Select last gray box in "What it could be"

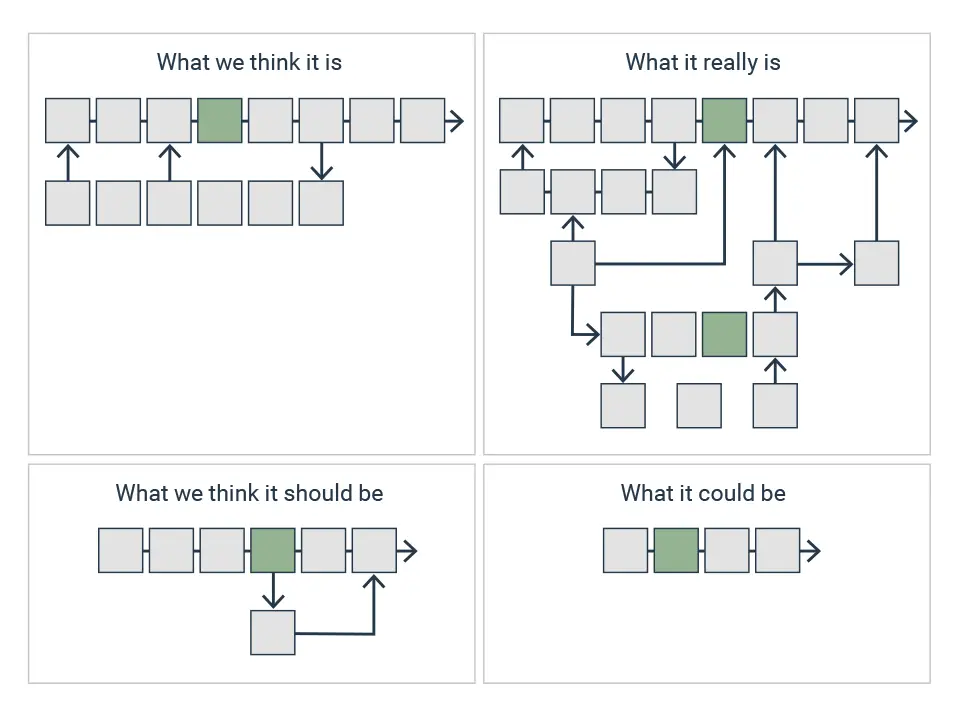coord(777,551)
